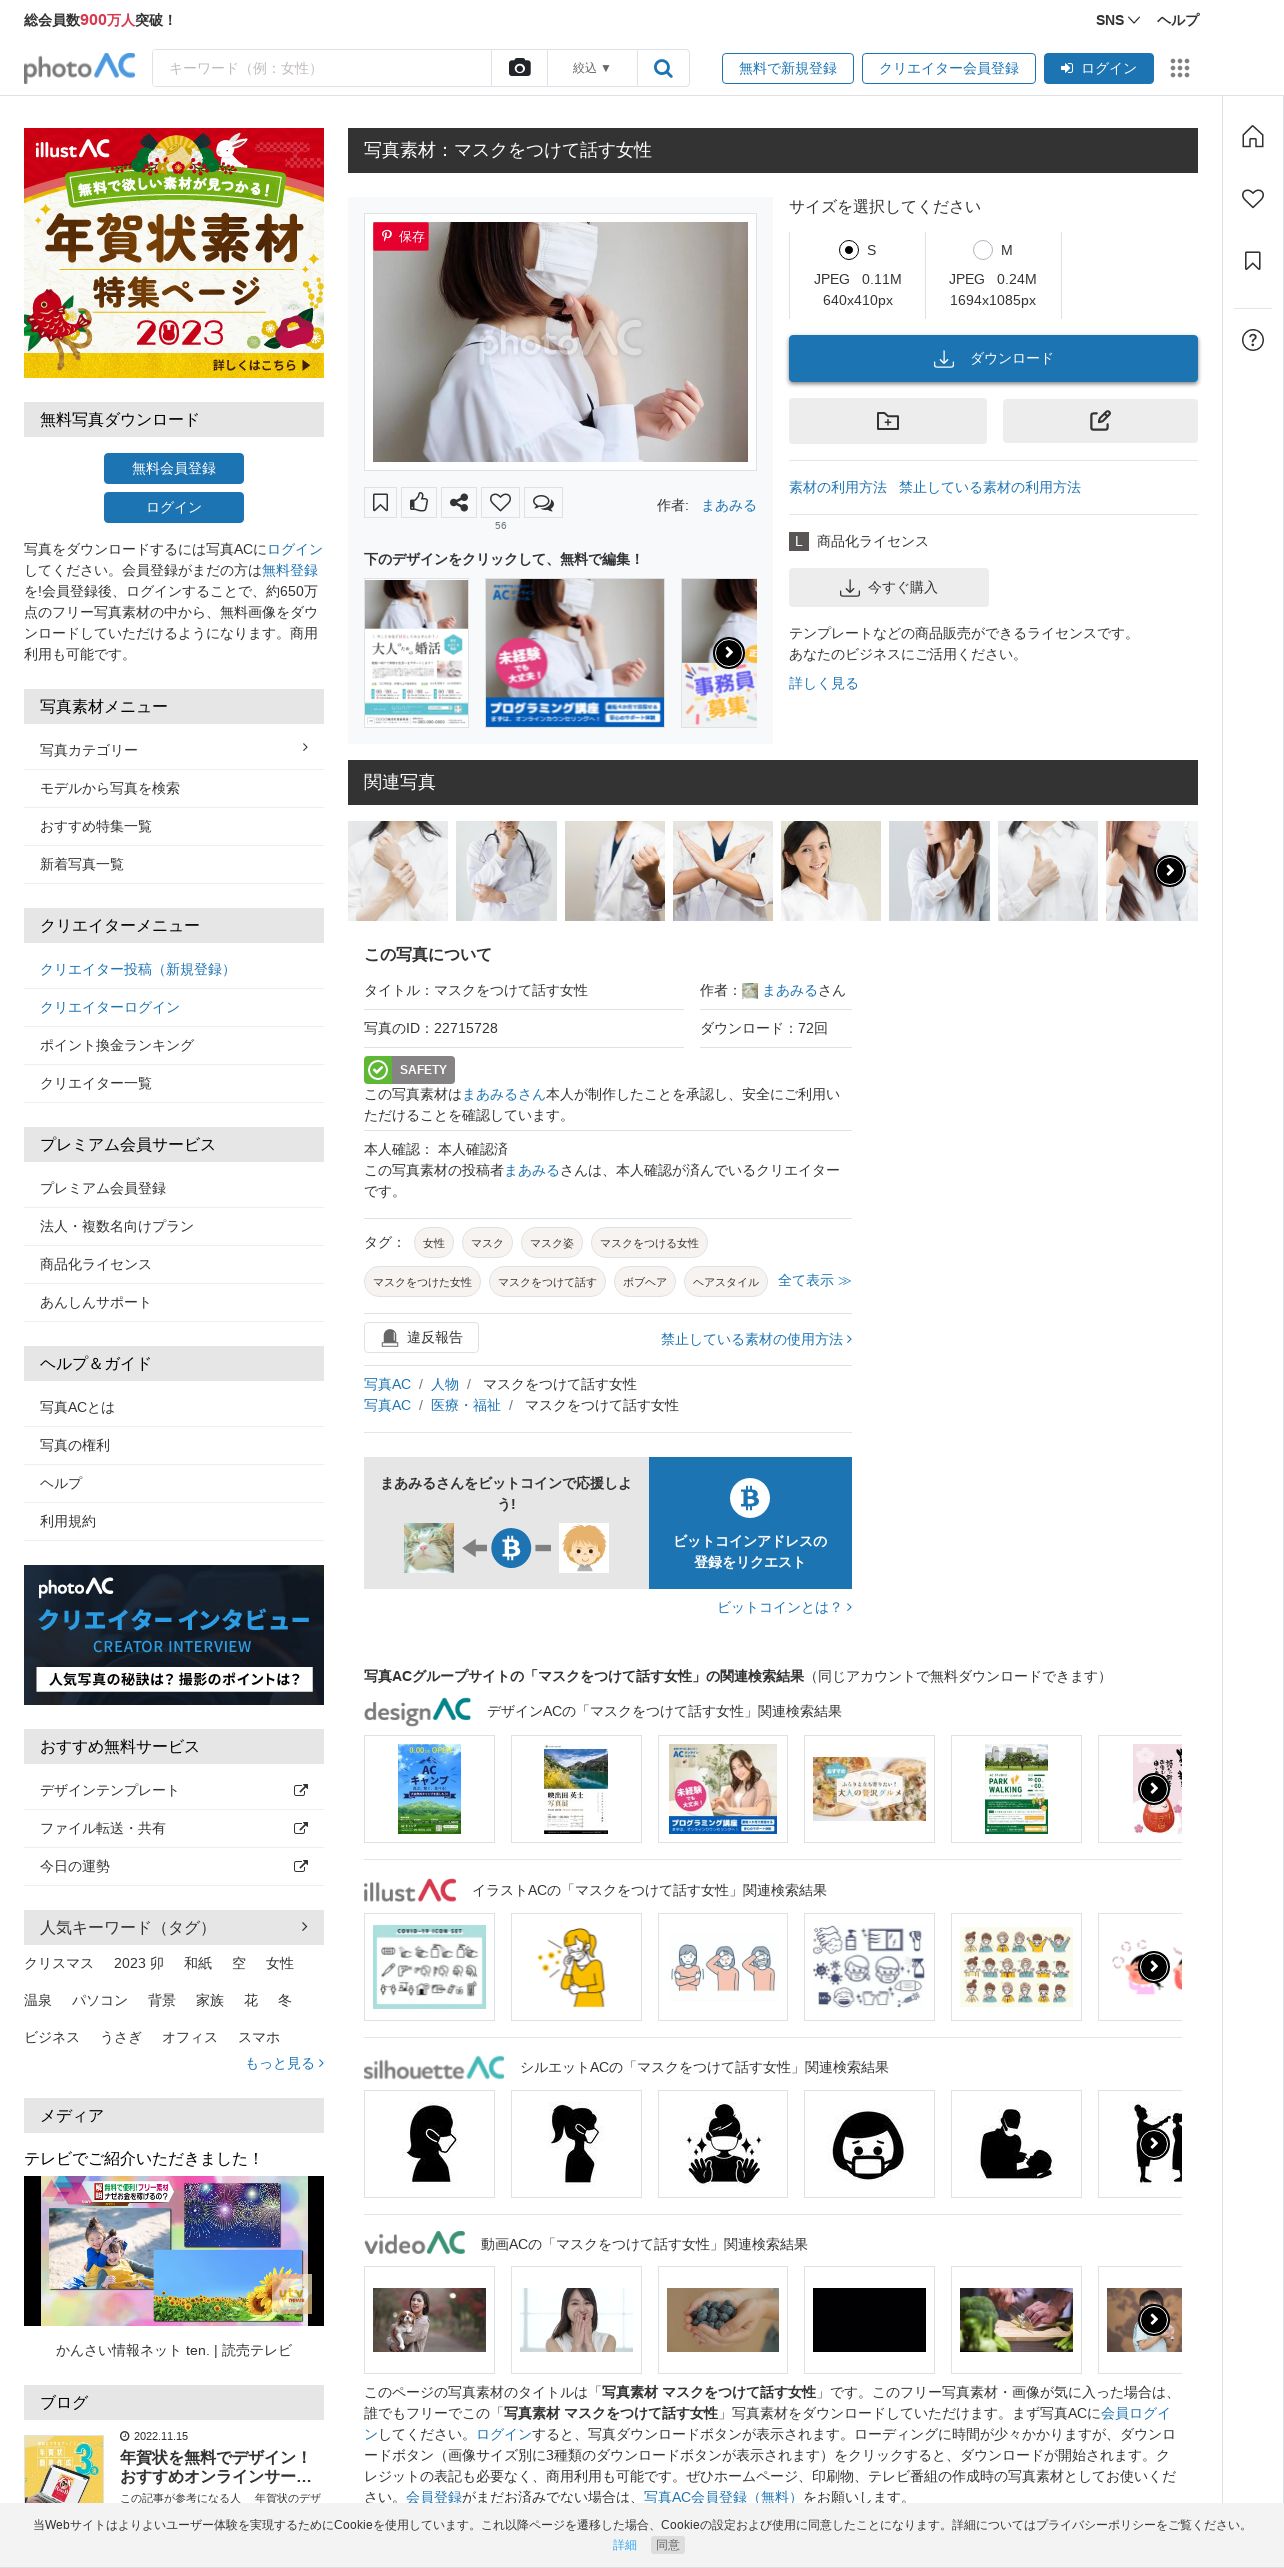
Task: Click the keyword search input field
Action: (x=322, y=68)
